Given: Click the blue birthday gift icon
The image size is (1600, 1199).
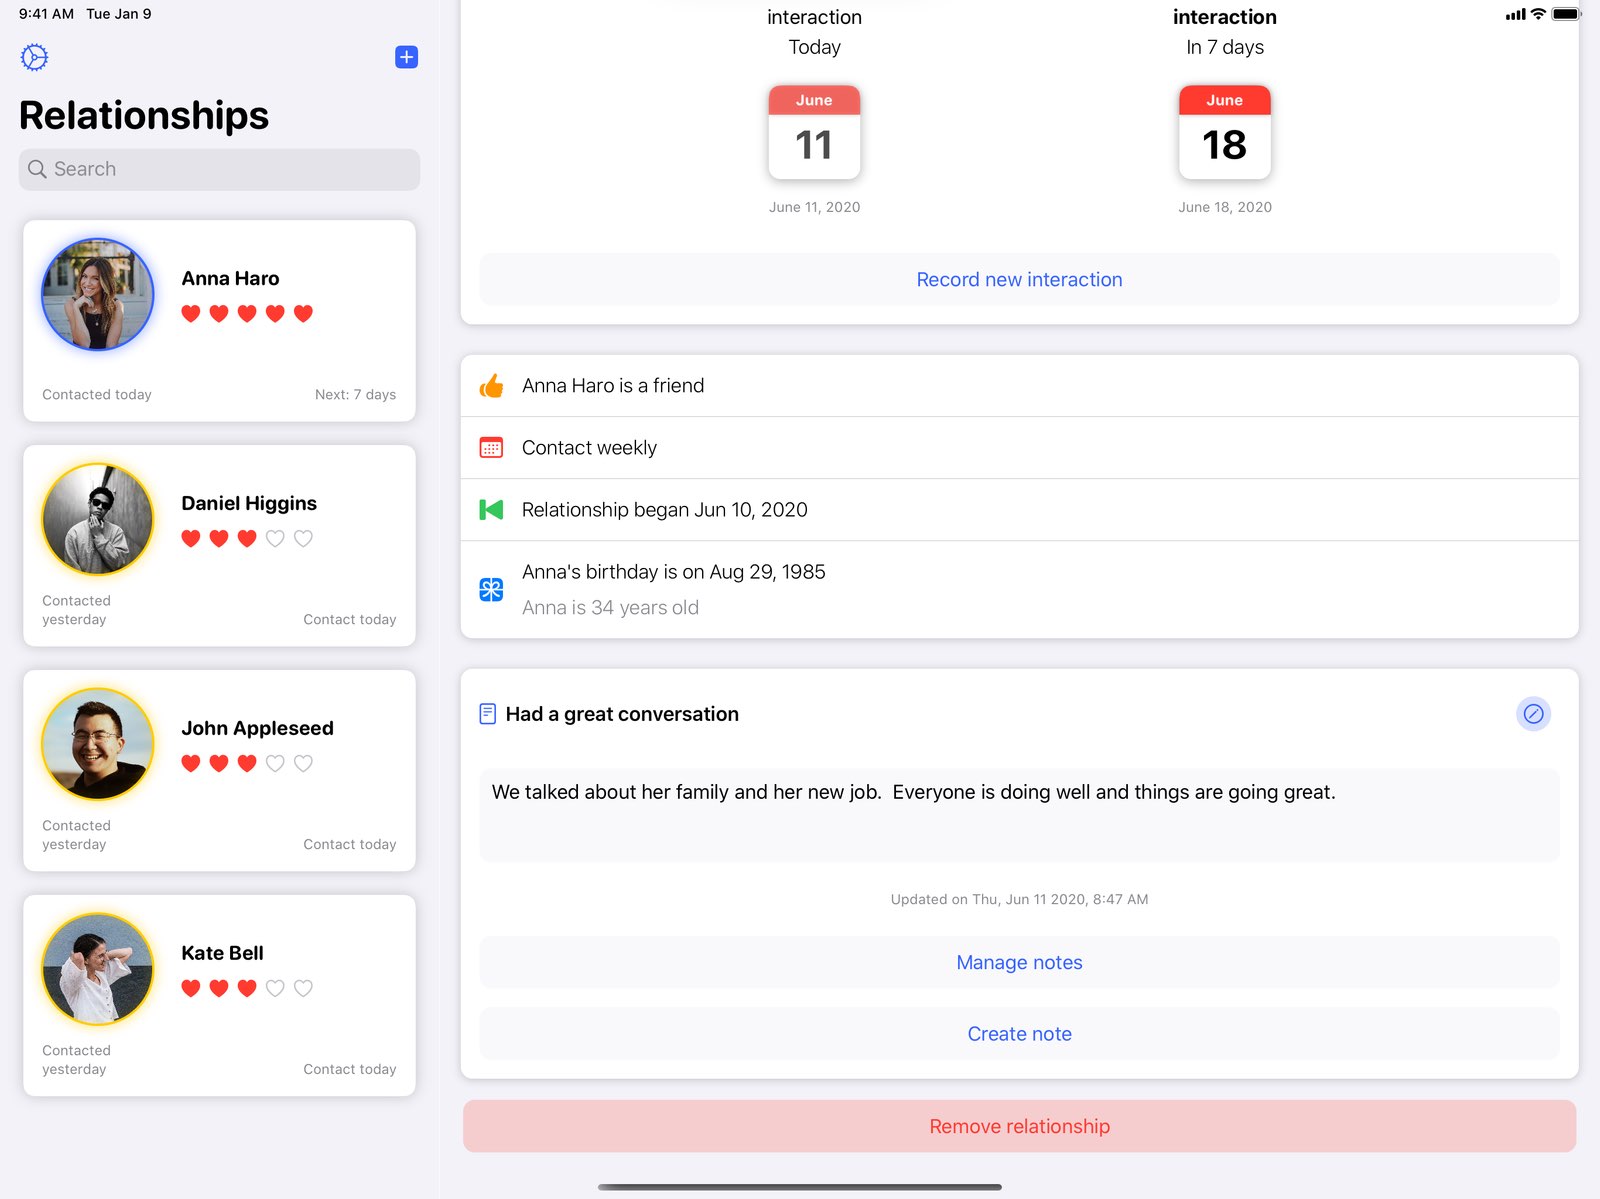Looking at the screenshot, I should (x=491, y=590).
